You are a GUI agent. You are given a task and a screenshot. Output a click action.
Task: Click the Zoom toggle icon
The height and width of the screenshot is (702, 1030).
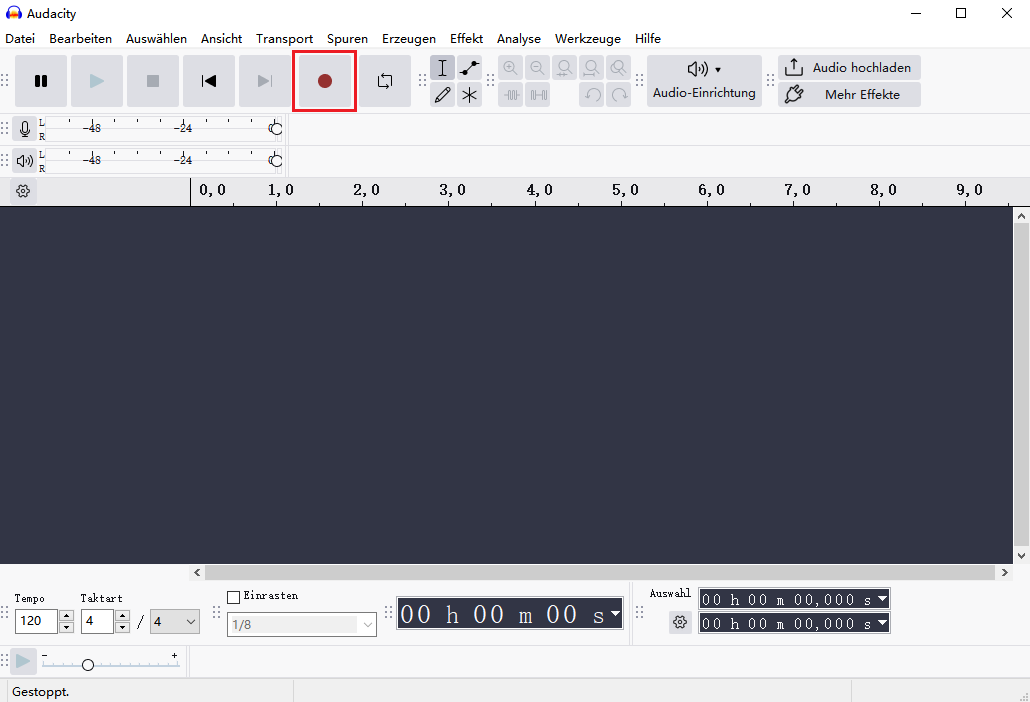pos(618,68)
